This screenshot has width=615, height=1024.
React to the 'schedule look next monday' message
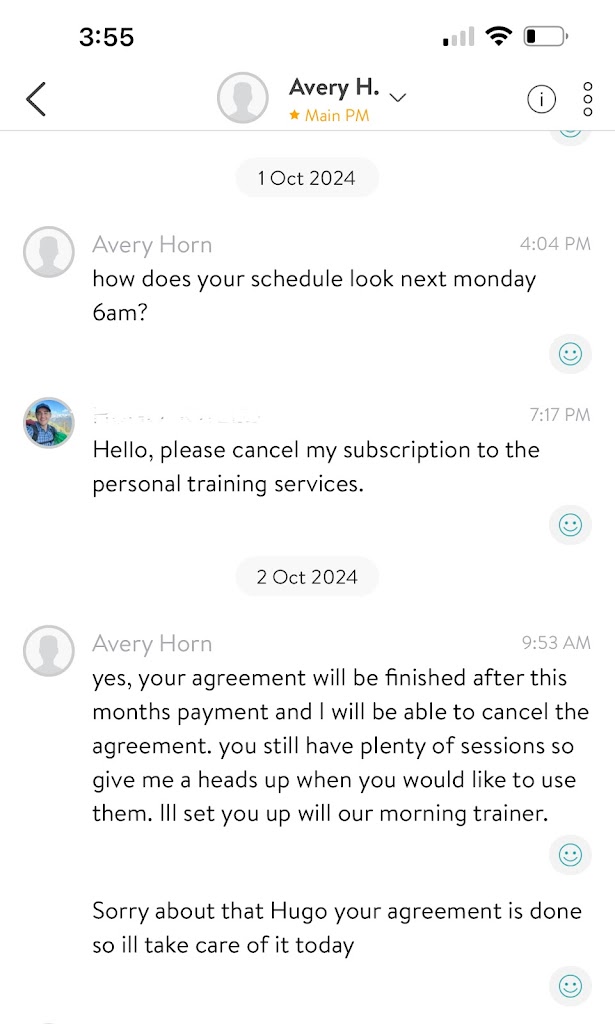point(570,354)
